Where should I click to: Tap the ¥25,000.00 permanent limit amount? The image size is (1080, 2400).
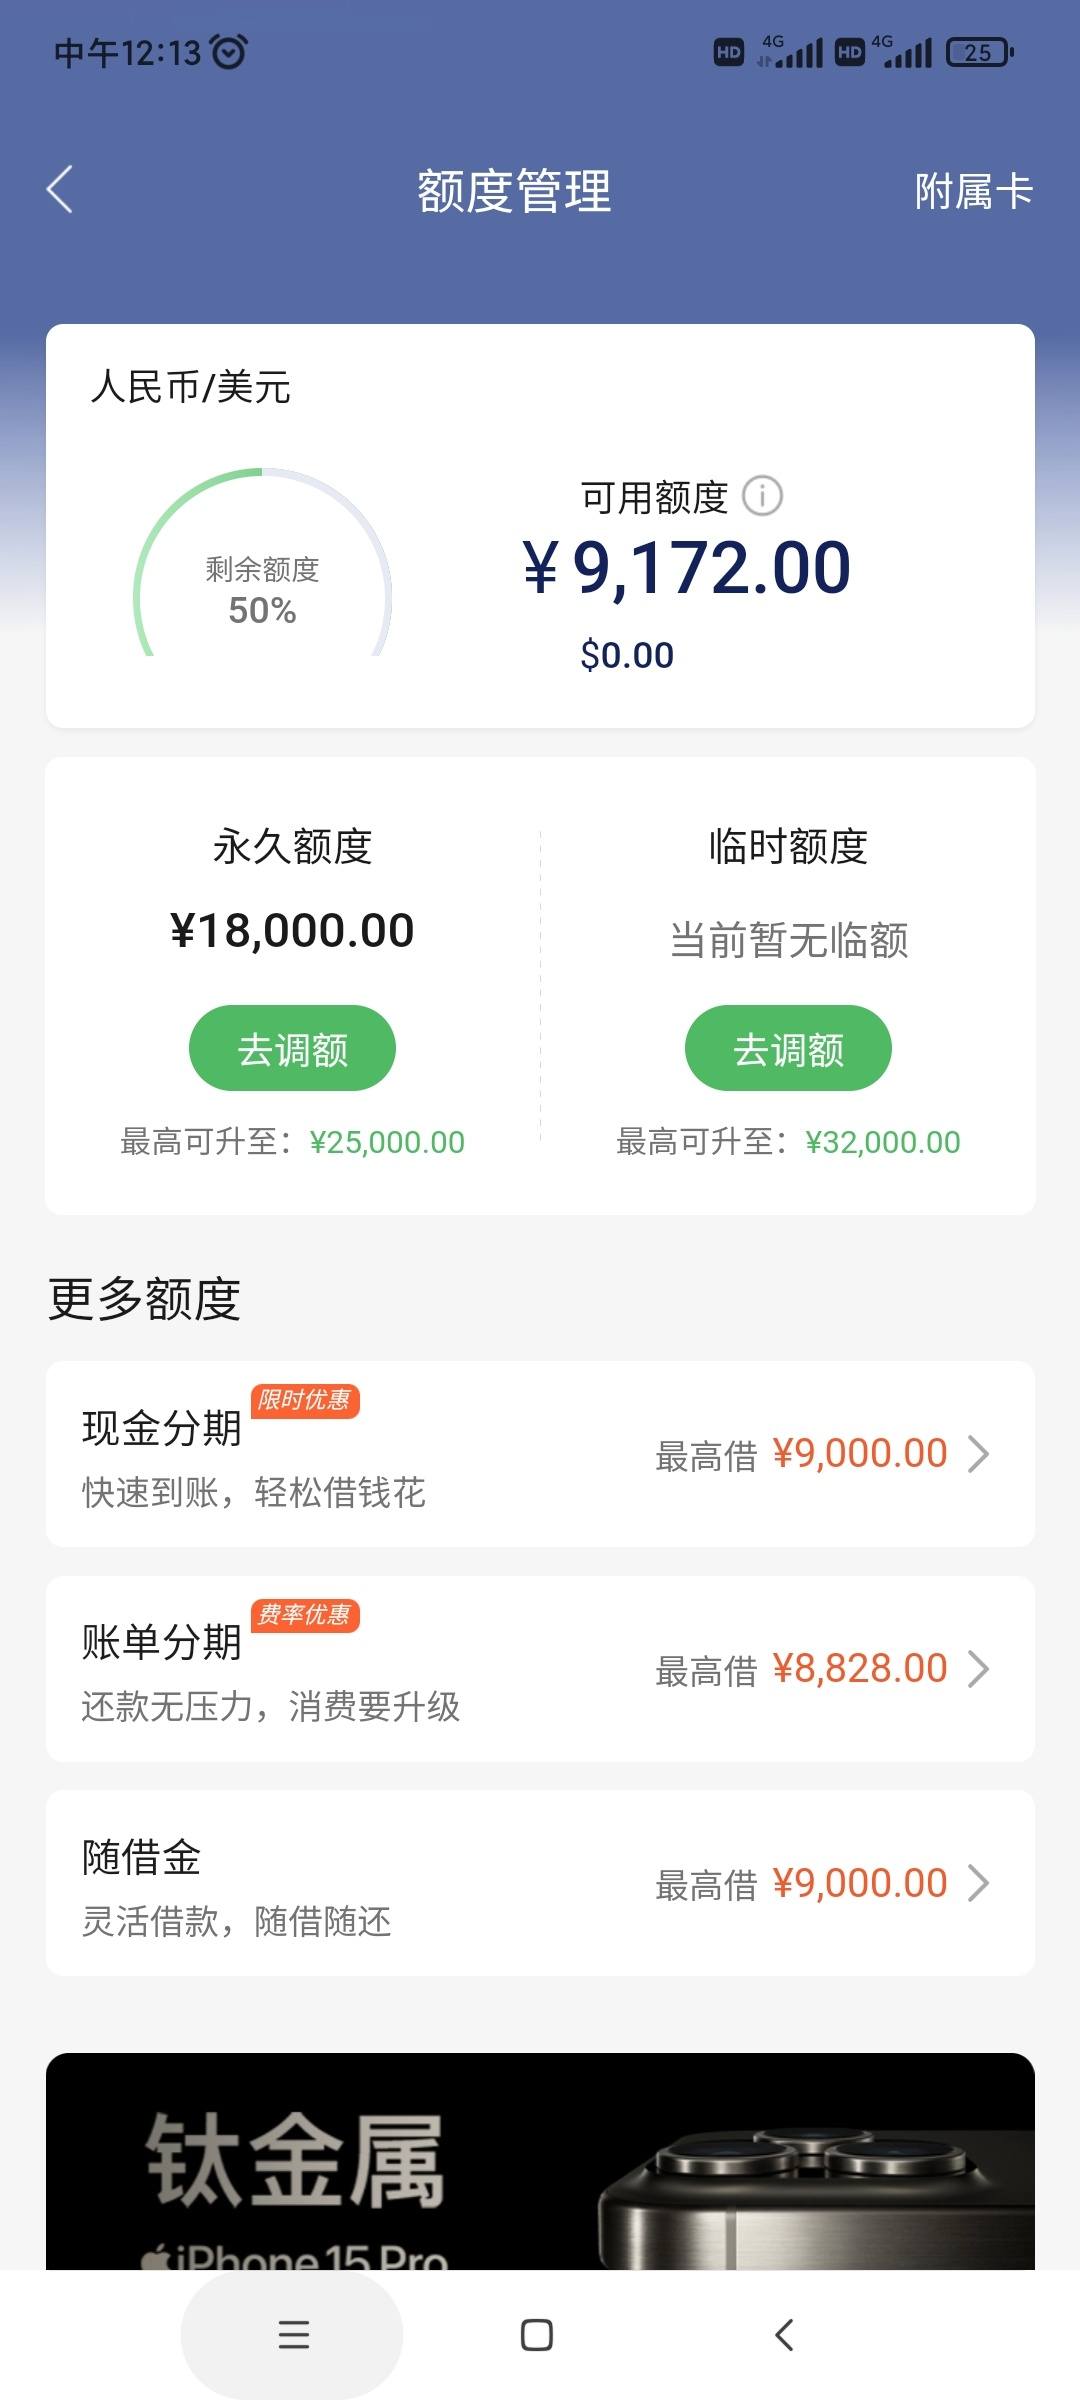[387, 1142]
